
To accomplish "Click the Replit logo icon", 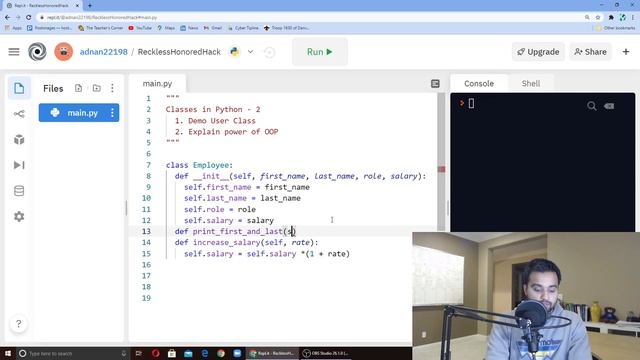I will tap(37, 52).
